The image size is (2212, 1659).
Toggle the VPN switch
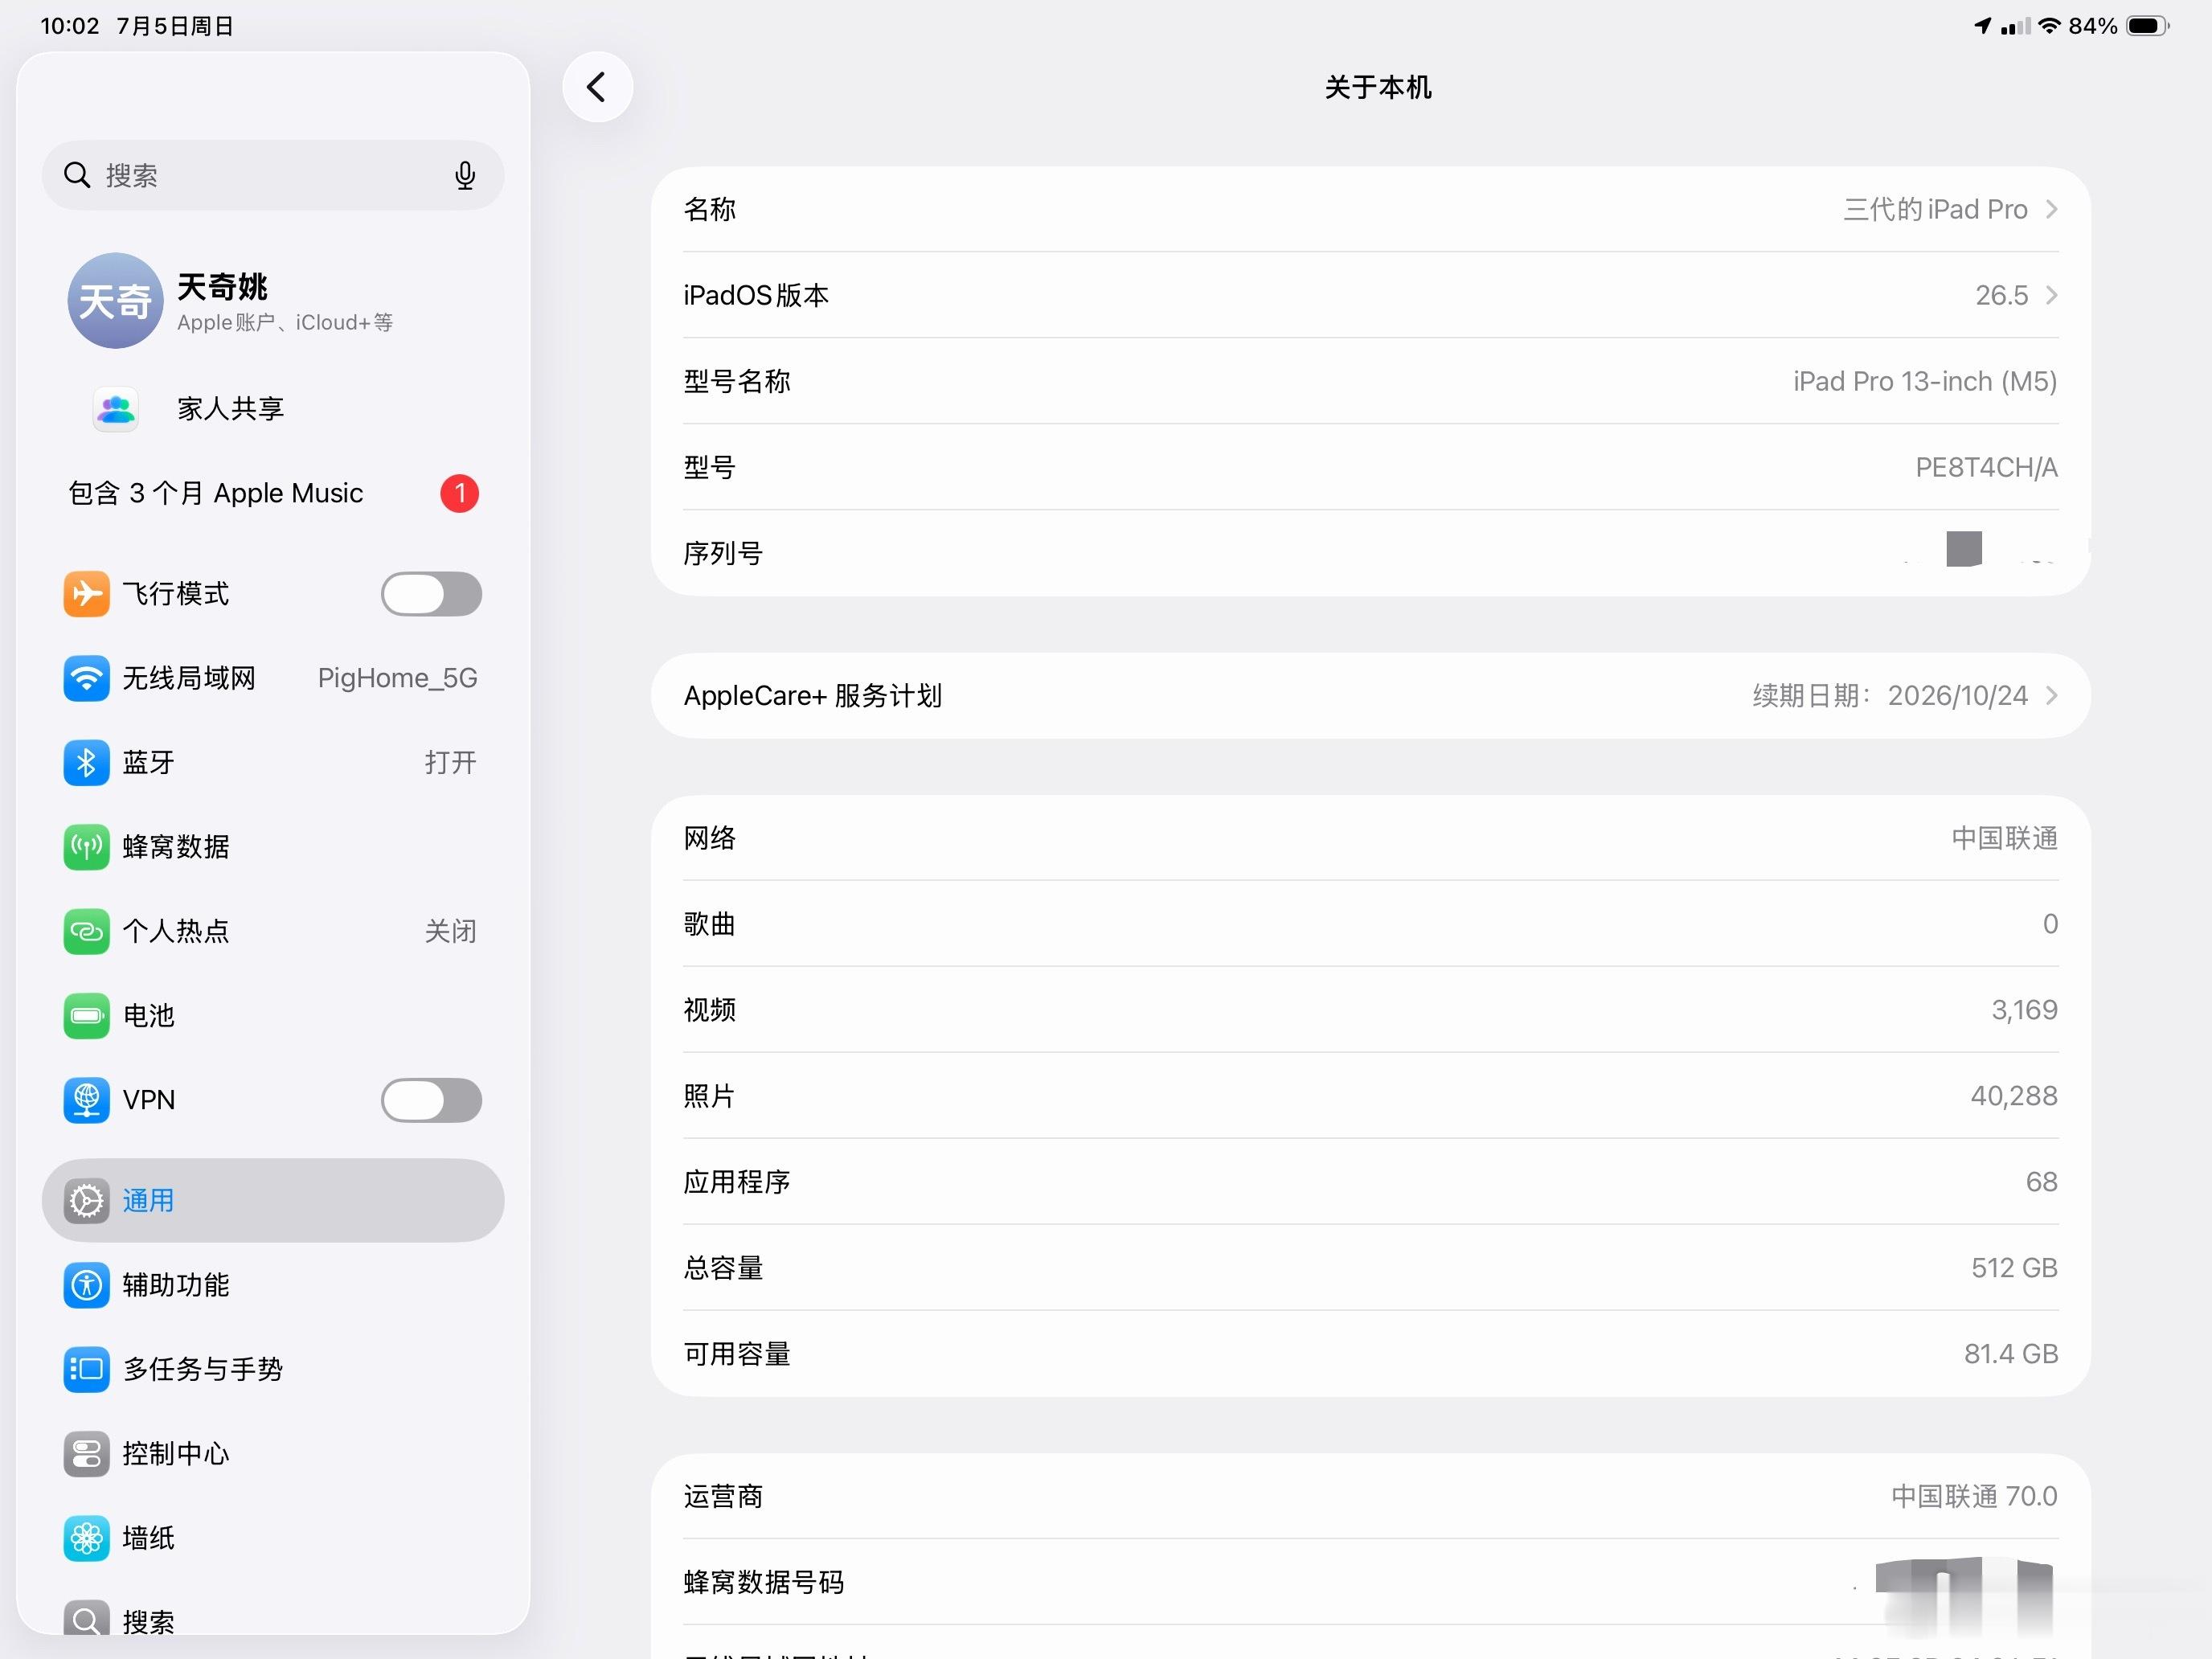click(x=431, y=1100)
